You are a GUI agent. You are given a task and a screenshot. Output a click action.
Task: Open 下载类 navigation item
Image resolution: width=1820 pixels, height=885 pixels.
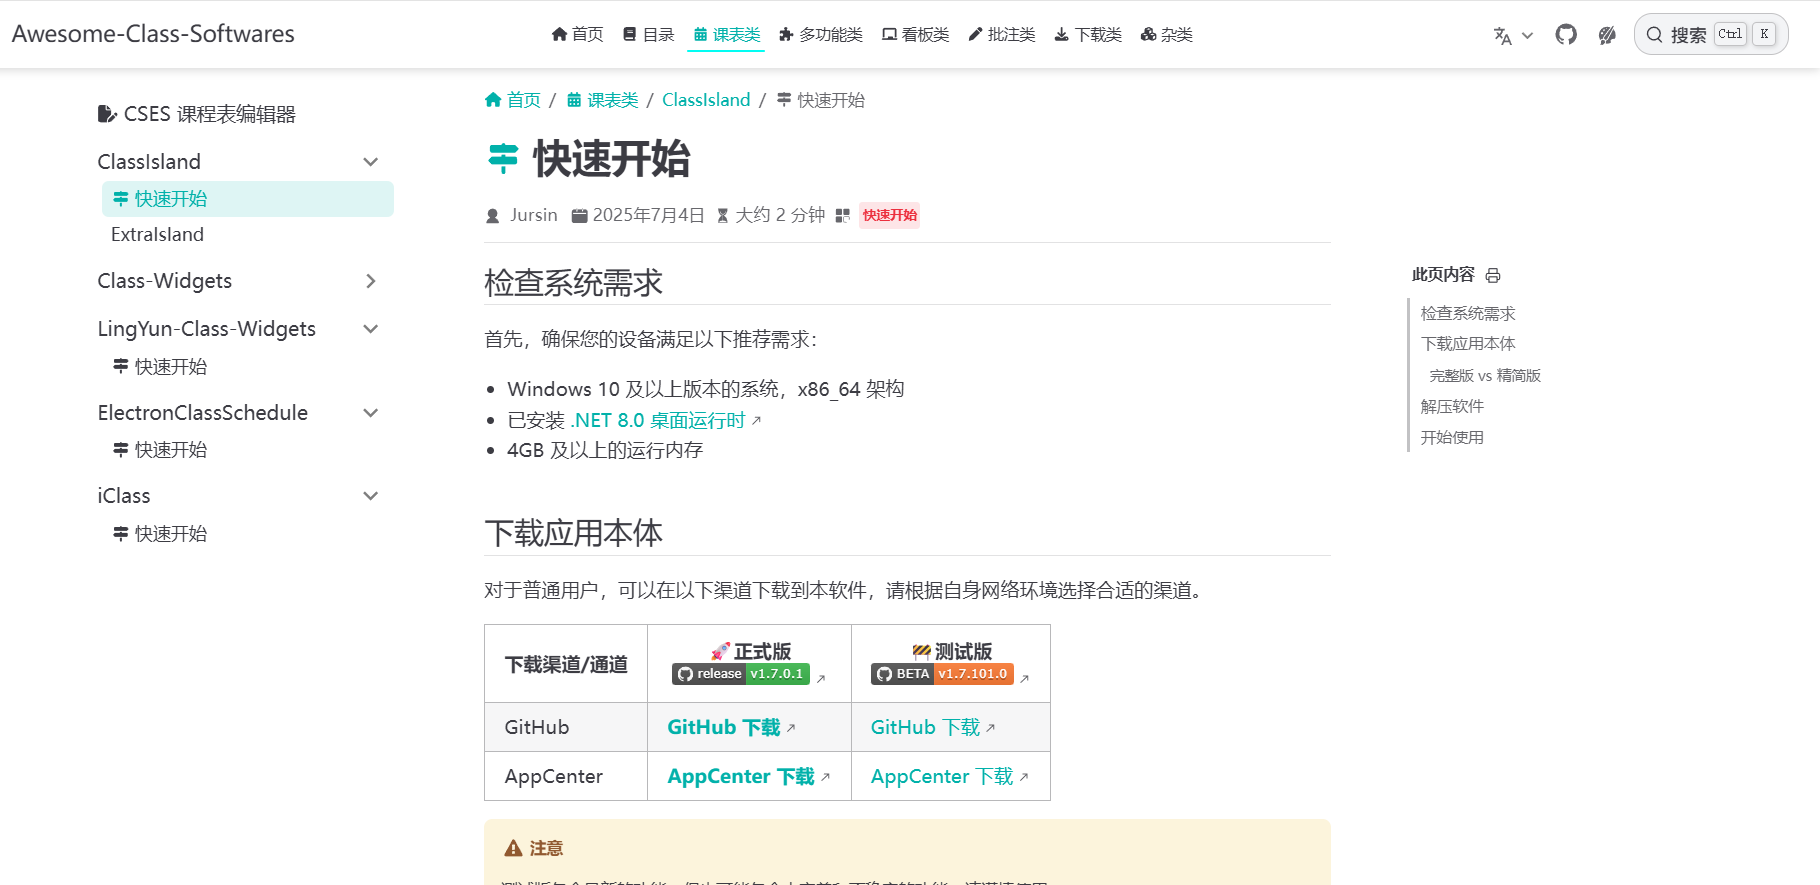(x=1088, y=34)
